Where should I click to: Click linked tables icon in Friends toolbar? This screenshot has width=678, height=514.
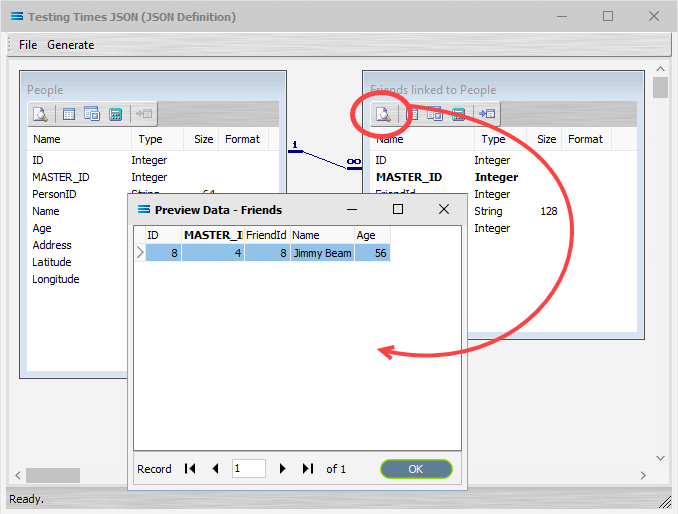click(x=435, y=114)
